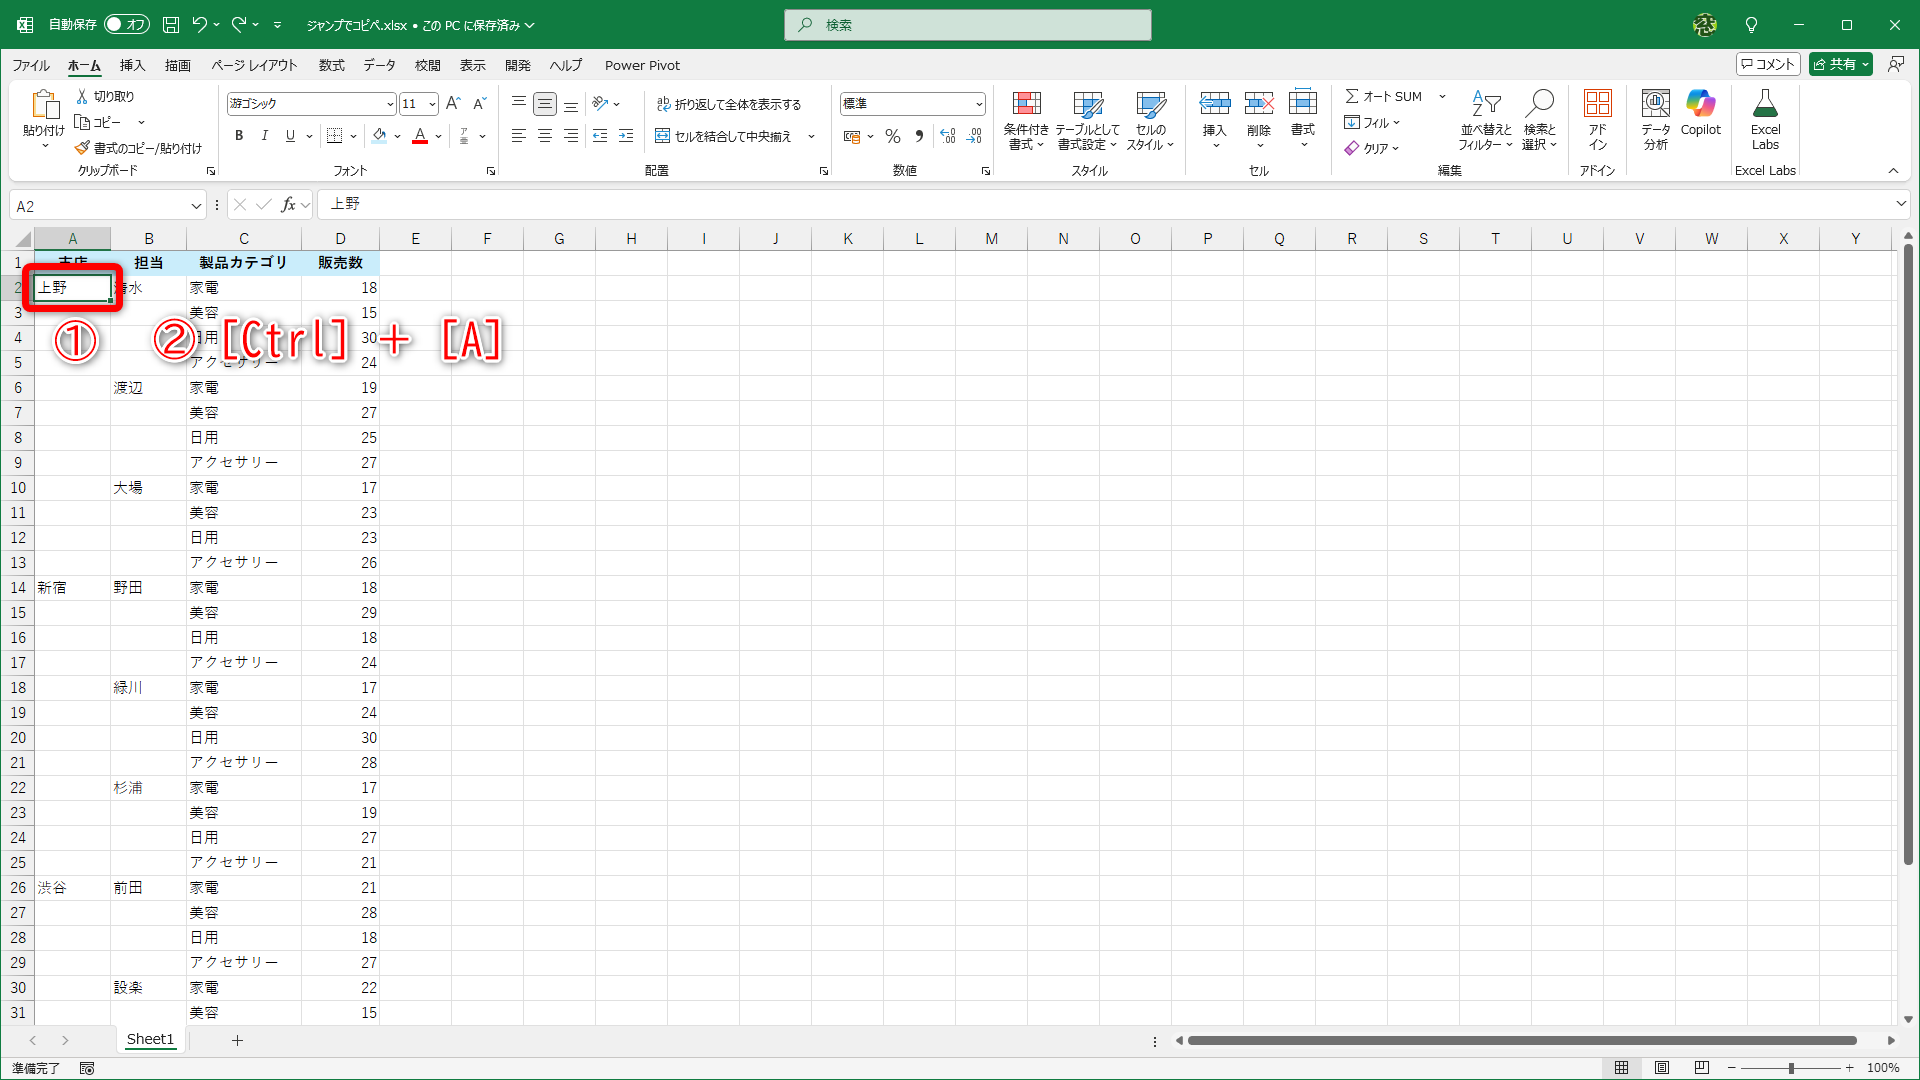Viewport: 1920px width, 1080px height.
Task: Click the Comments button
Action: point(1767,64)
